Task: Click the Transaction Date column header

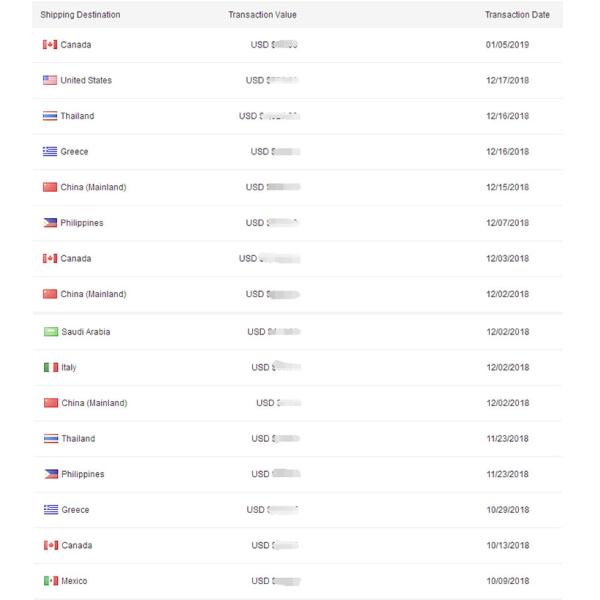Action: pos(517,15)
